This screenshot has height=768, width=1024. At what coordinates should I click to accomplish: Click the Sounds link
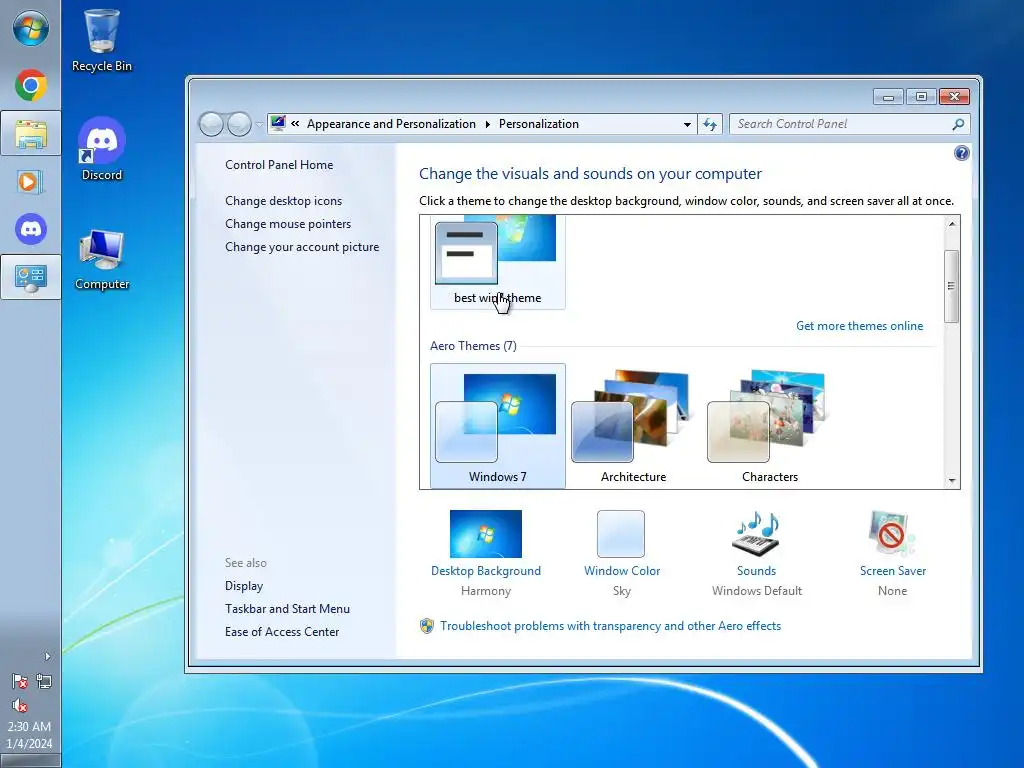(756, 571)
